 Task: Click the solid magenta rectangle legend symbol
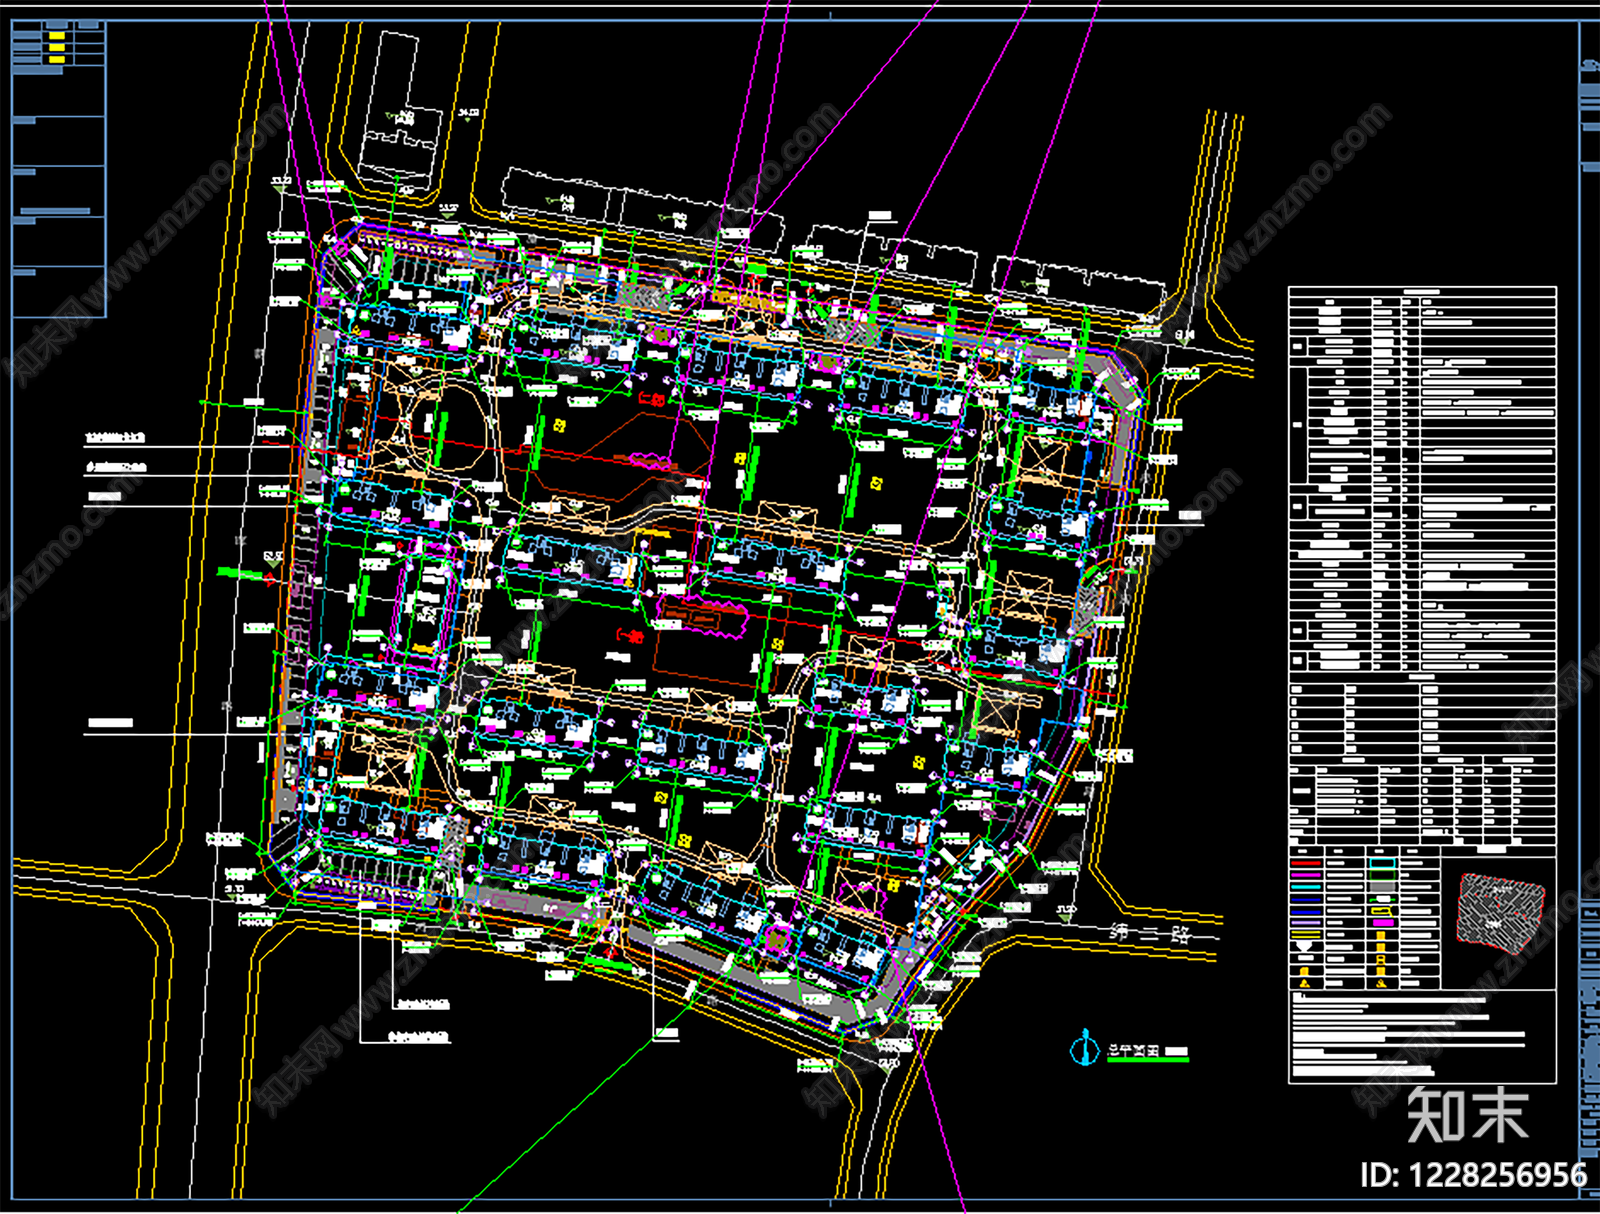(x=1383, y=922)
